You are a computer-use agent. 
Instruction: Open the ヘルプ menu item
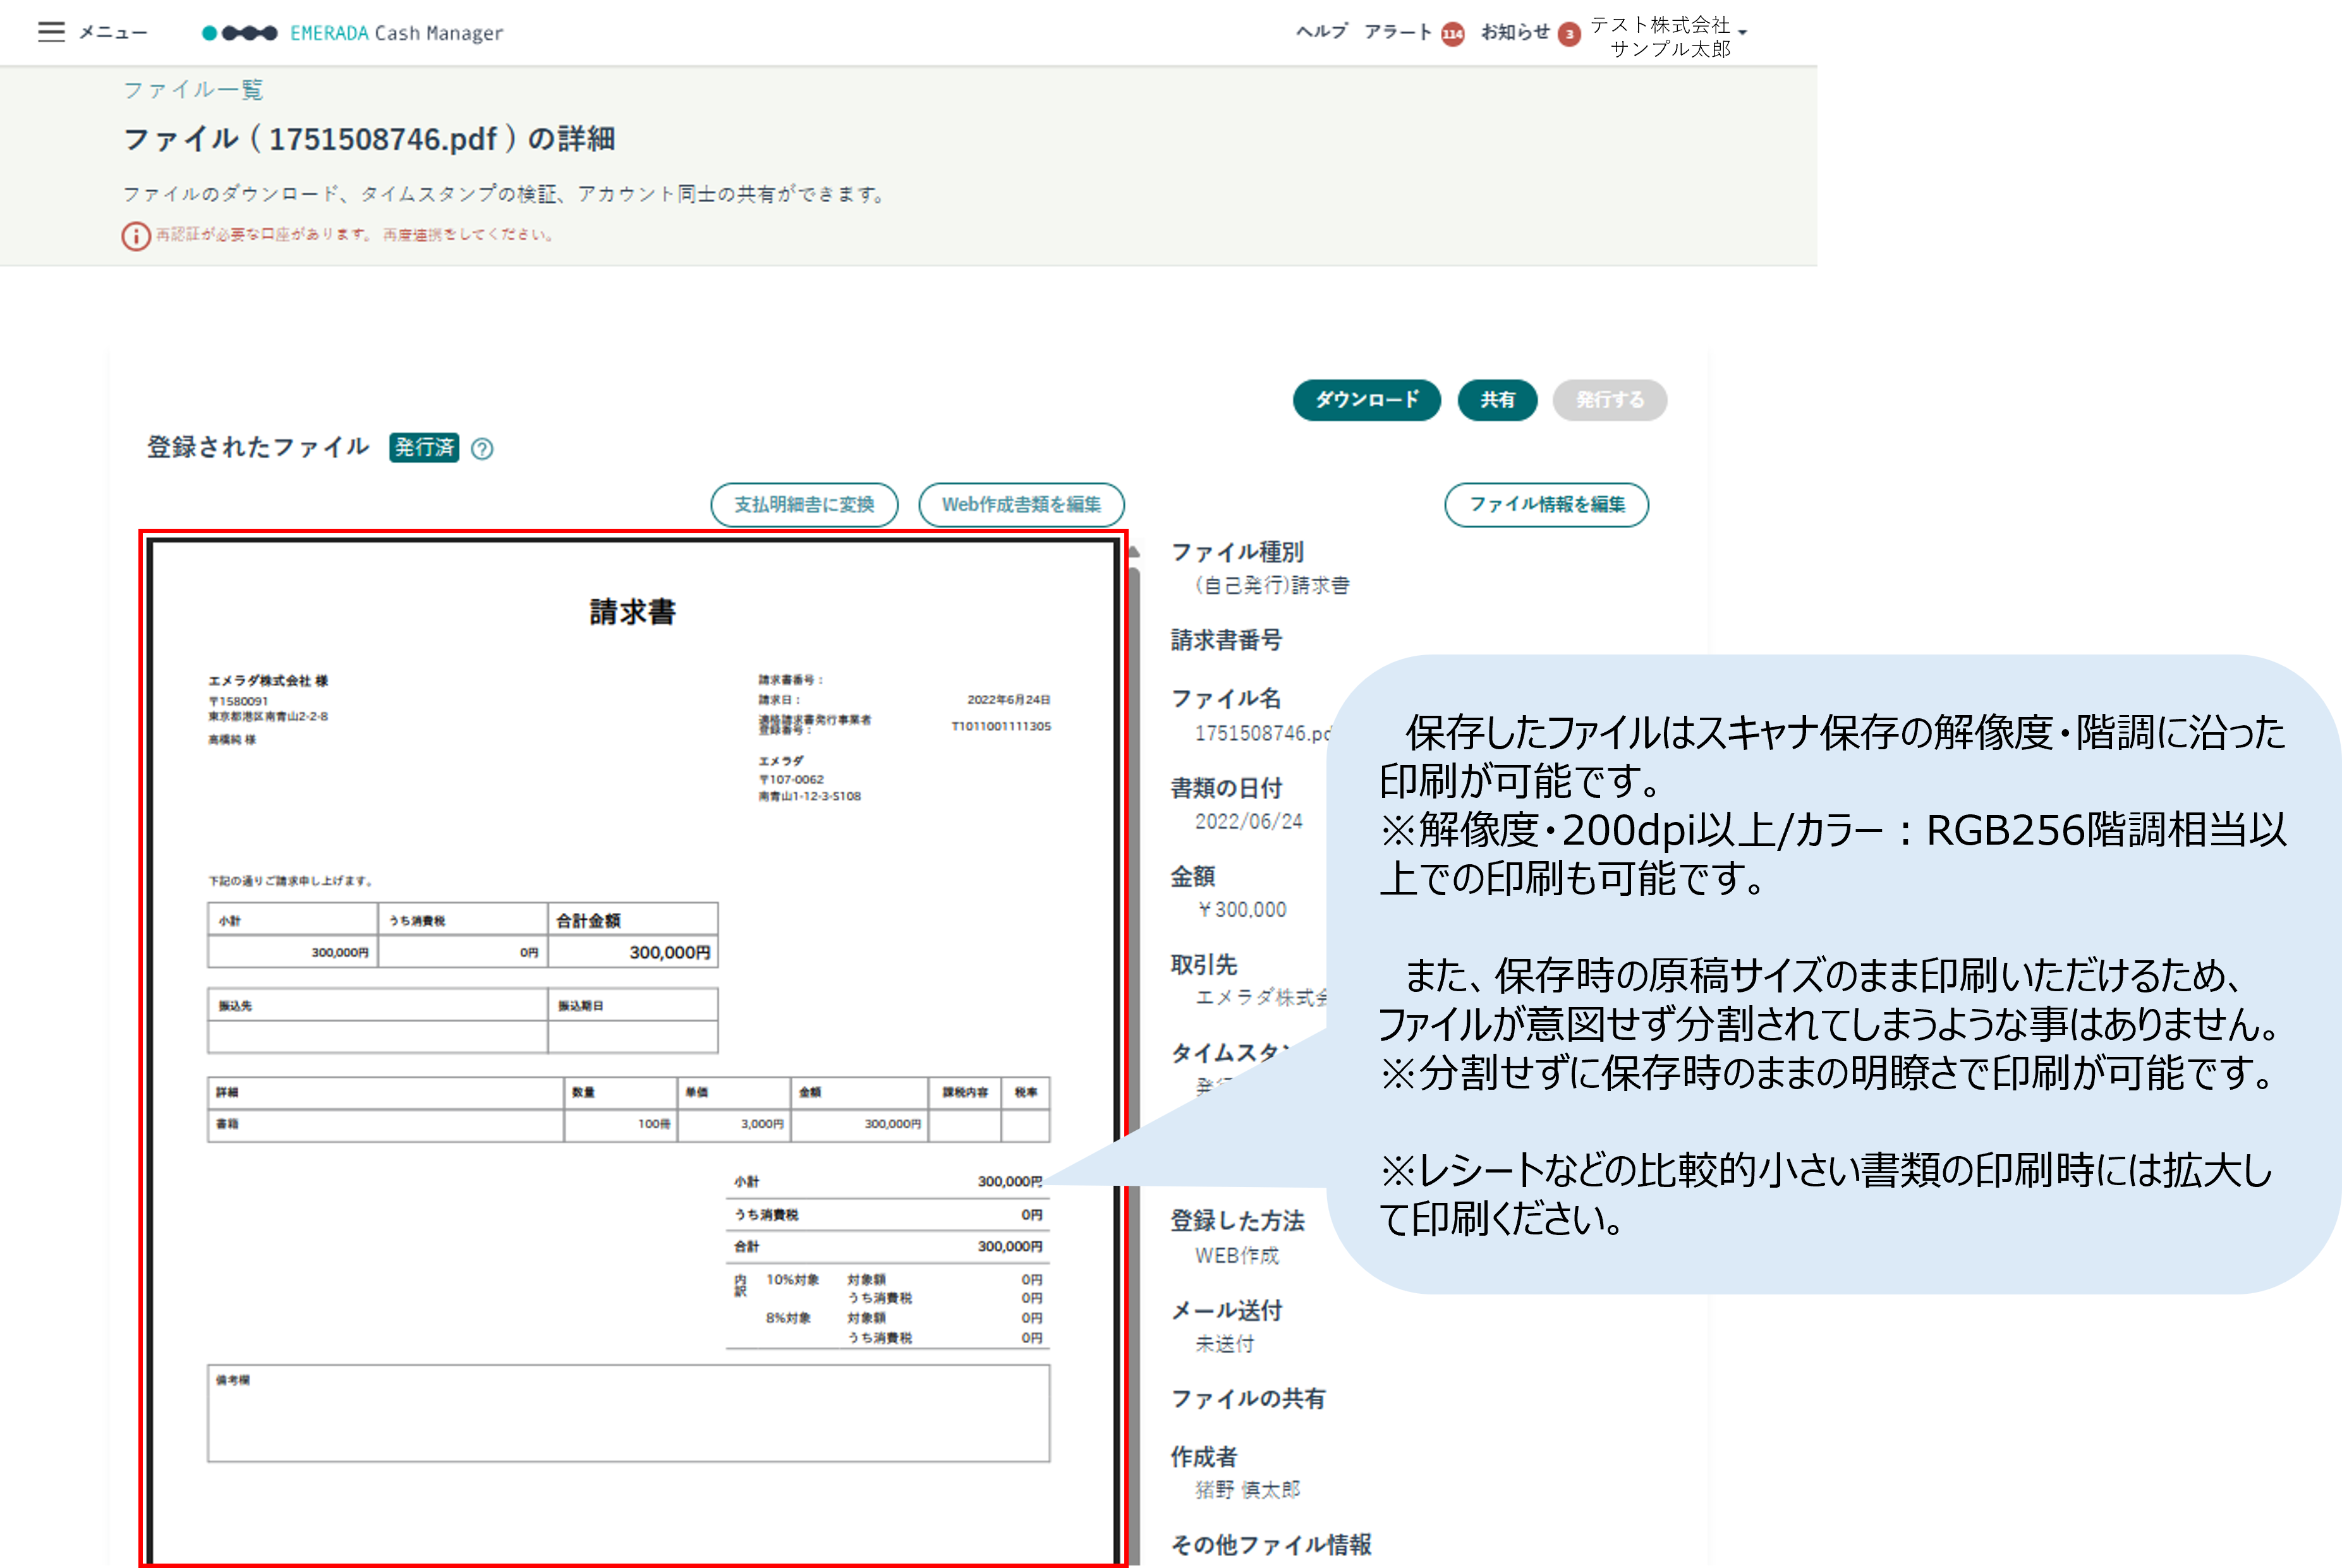pyautogui.click(x=1321, y=32)
